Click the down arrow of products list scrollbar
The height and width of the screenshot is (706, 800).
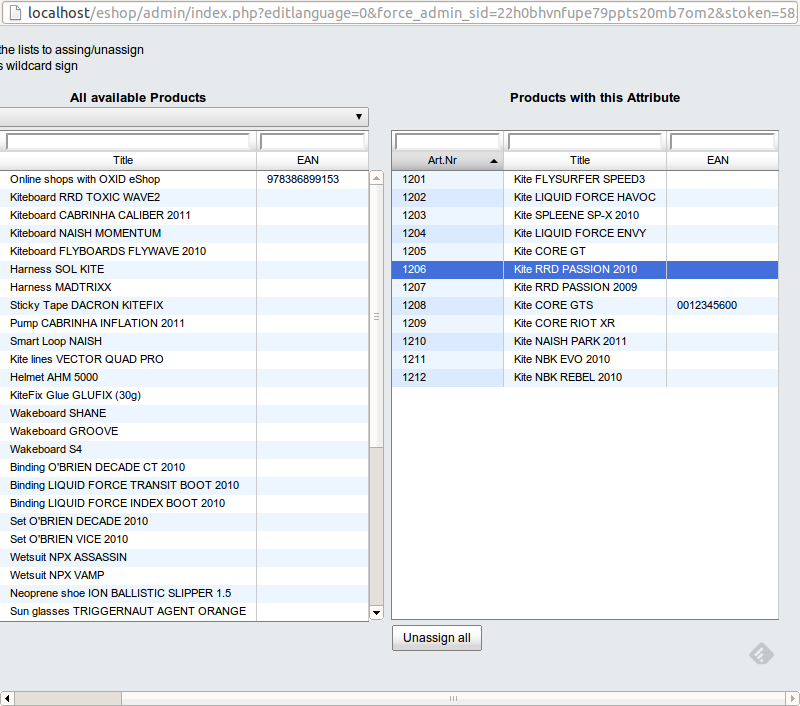coord(376,612)
